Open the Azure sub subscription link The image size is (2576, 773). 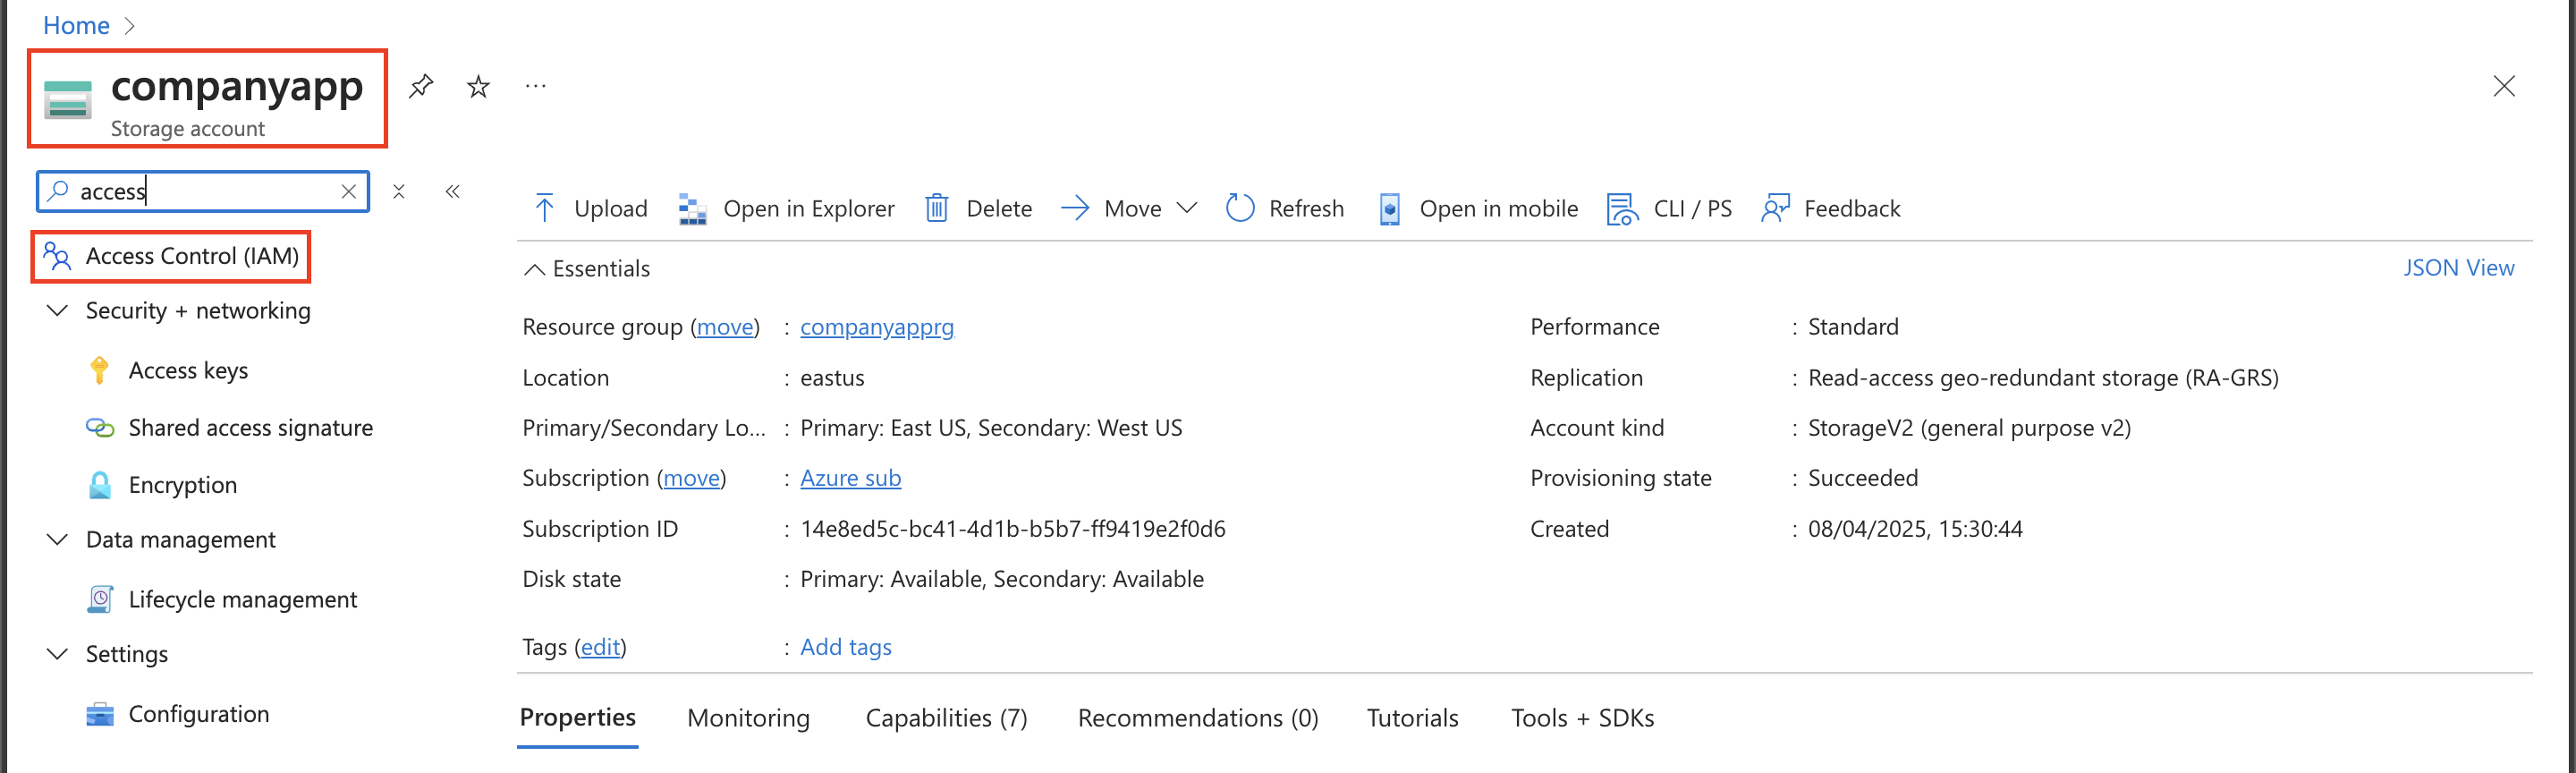[850, 478]
